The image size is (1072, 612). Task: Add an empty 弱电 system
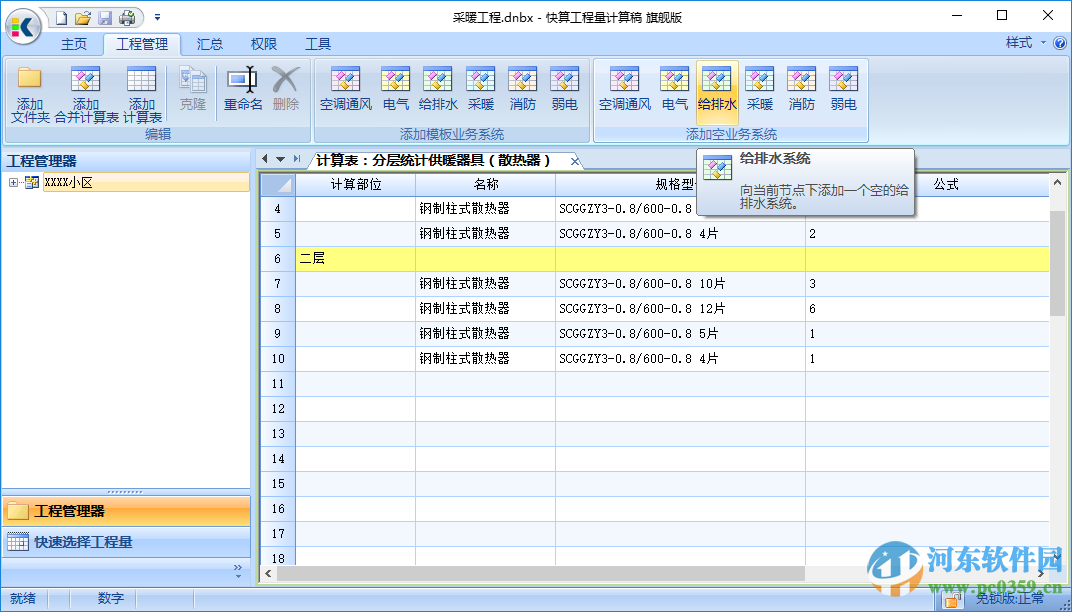tap(843, 90)
